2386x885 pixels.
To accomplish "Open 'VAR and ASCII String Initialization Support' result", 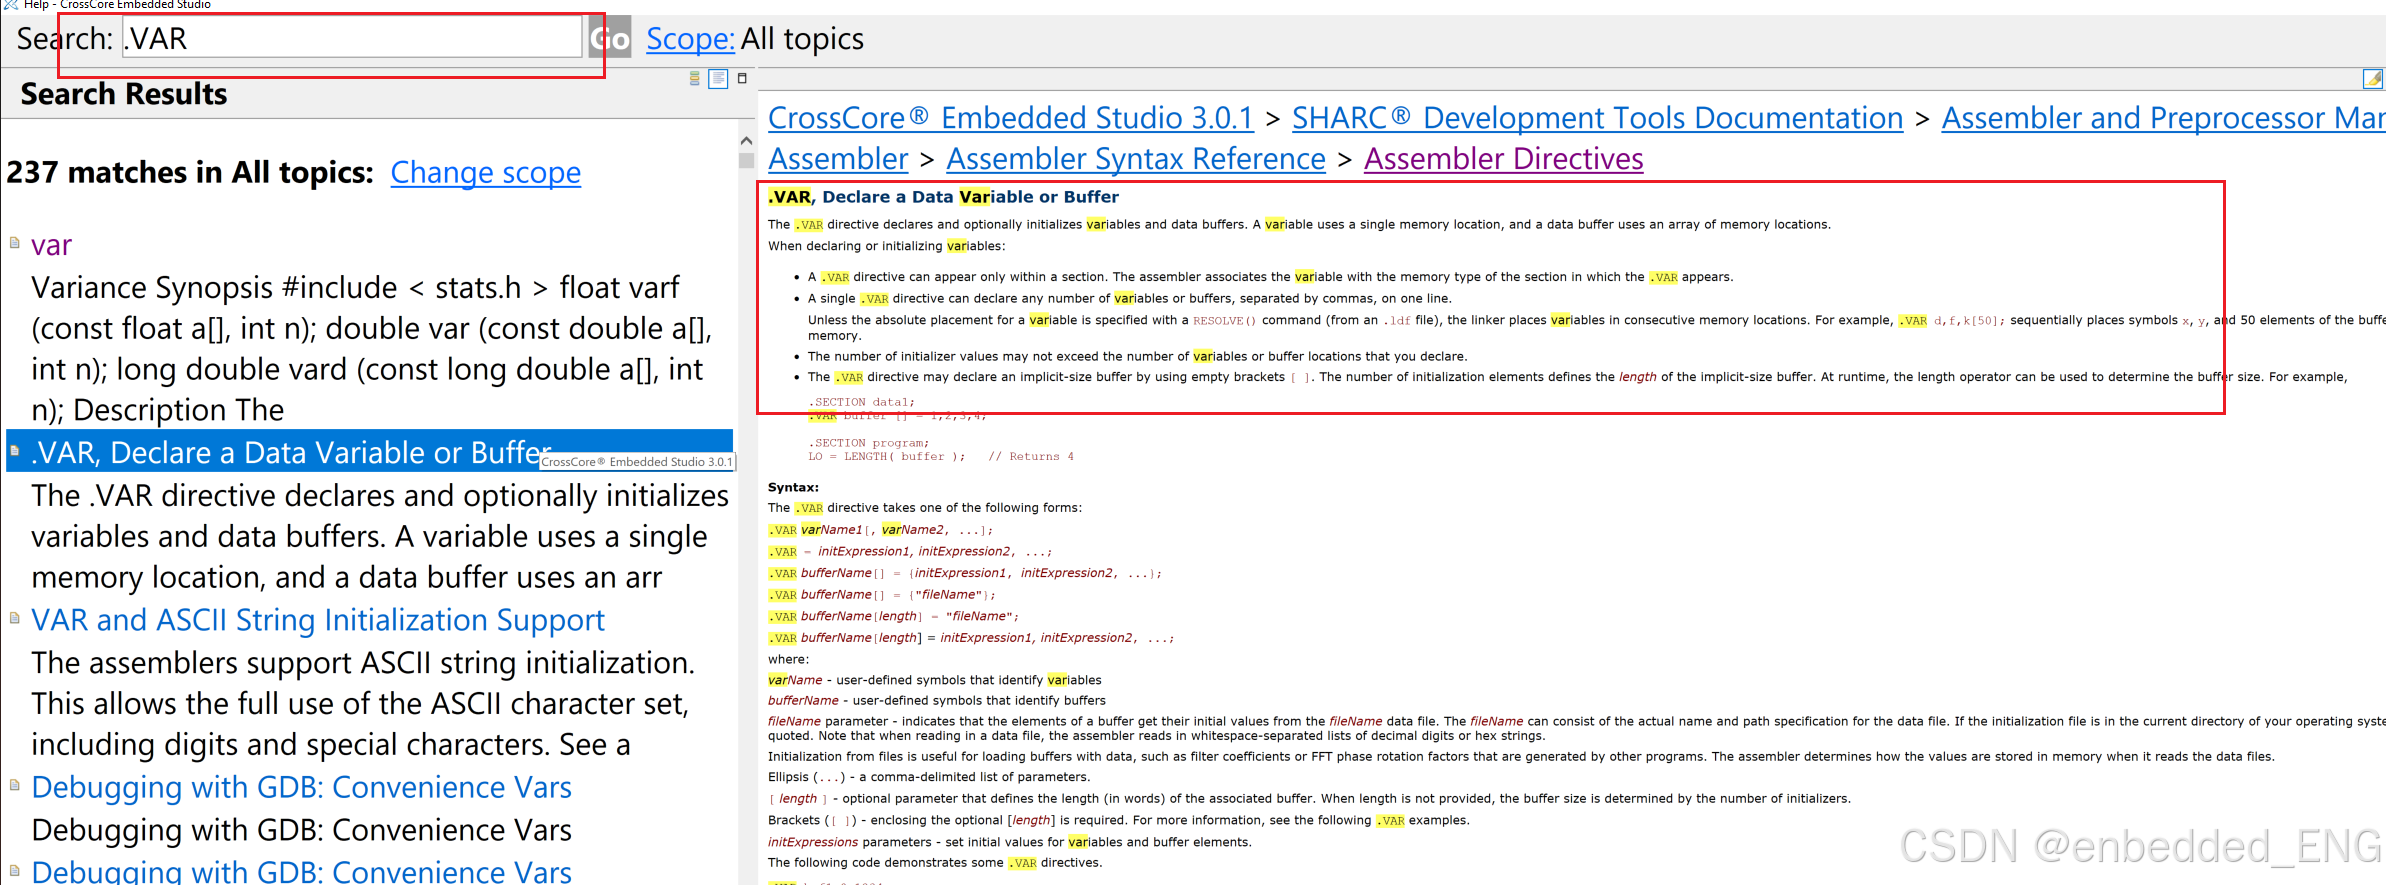I will pos(318,620).
